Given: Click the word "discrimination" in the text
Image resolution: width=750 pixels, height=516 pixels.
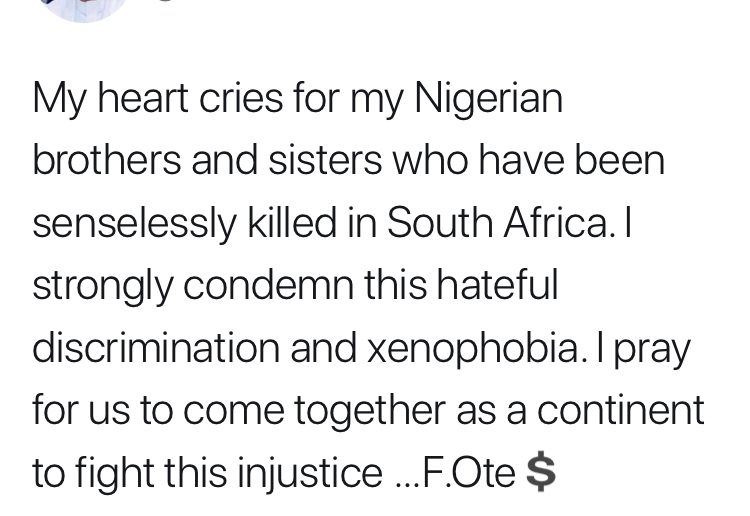Looking at the screenshot, I should (x=156, y=347).
